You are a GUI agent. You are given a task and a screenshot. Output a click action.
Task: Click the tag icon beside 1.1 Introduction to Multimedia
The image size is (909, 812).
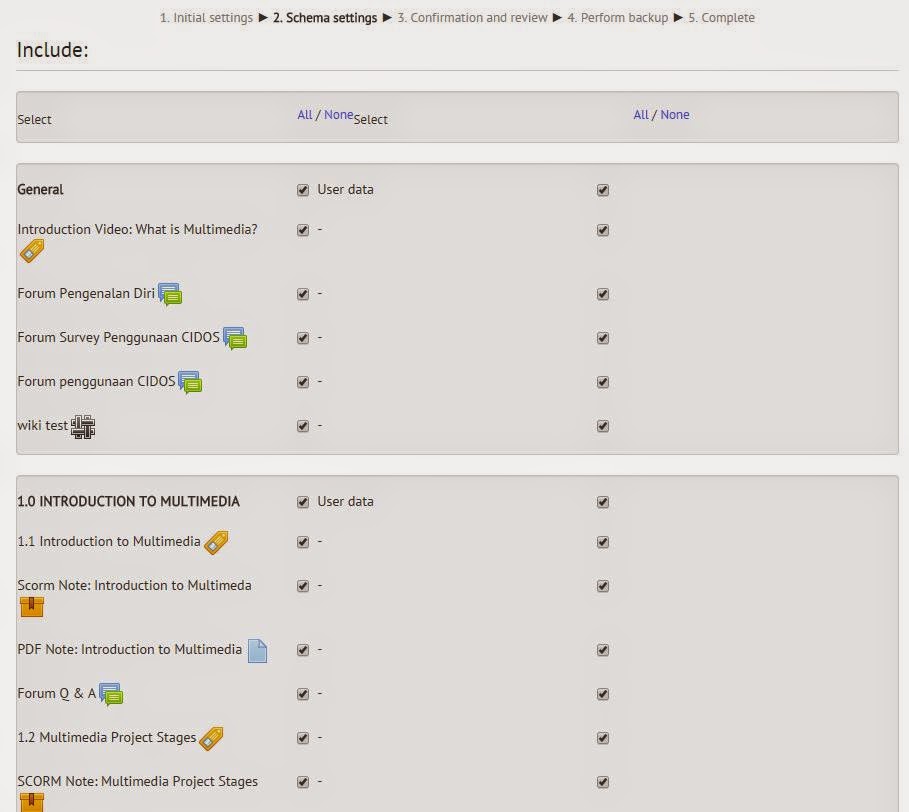coord(216,542)
